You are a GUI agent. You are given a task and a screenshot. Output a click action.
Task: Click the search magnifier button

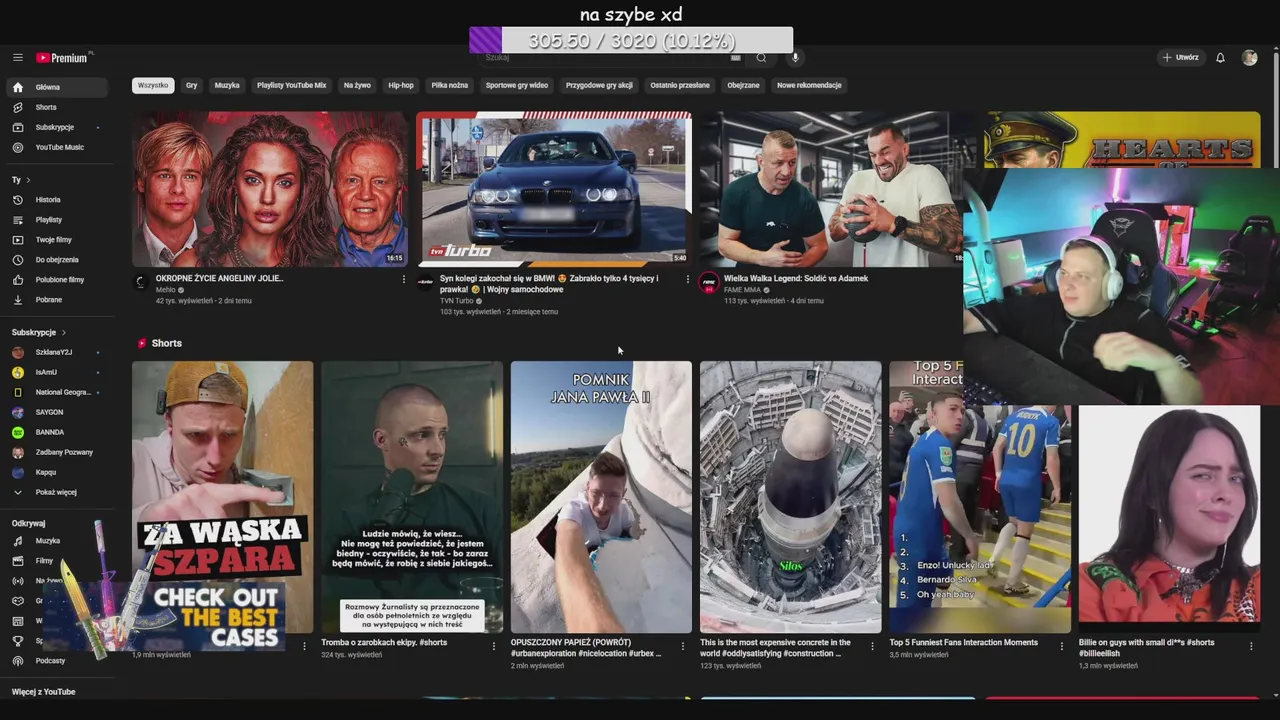click(x=761, y=58)
